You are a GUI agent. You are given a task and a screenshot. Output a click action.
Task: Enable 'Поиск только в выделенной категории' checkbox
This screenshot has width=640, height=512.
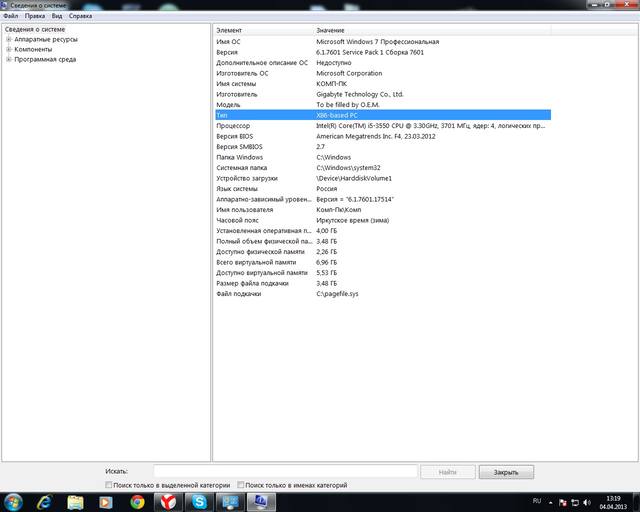(109, 485)
